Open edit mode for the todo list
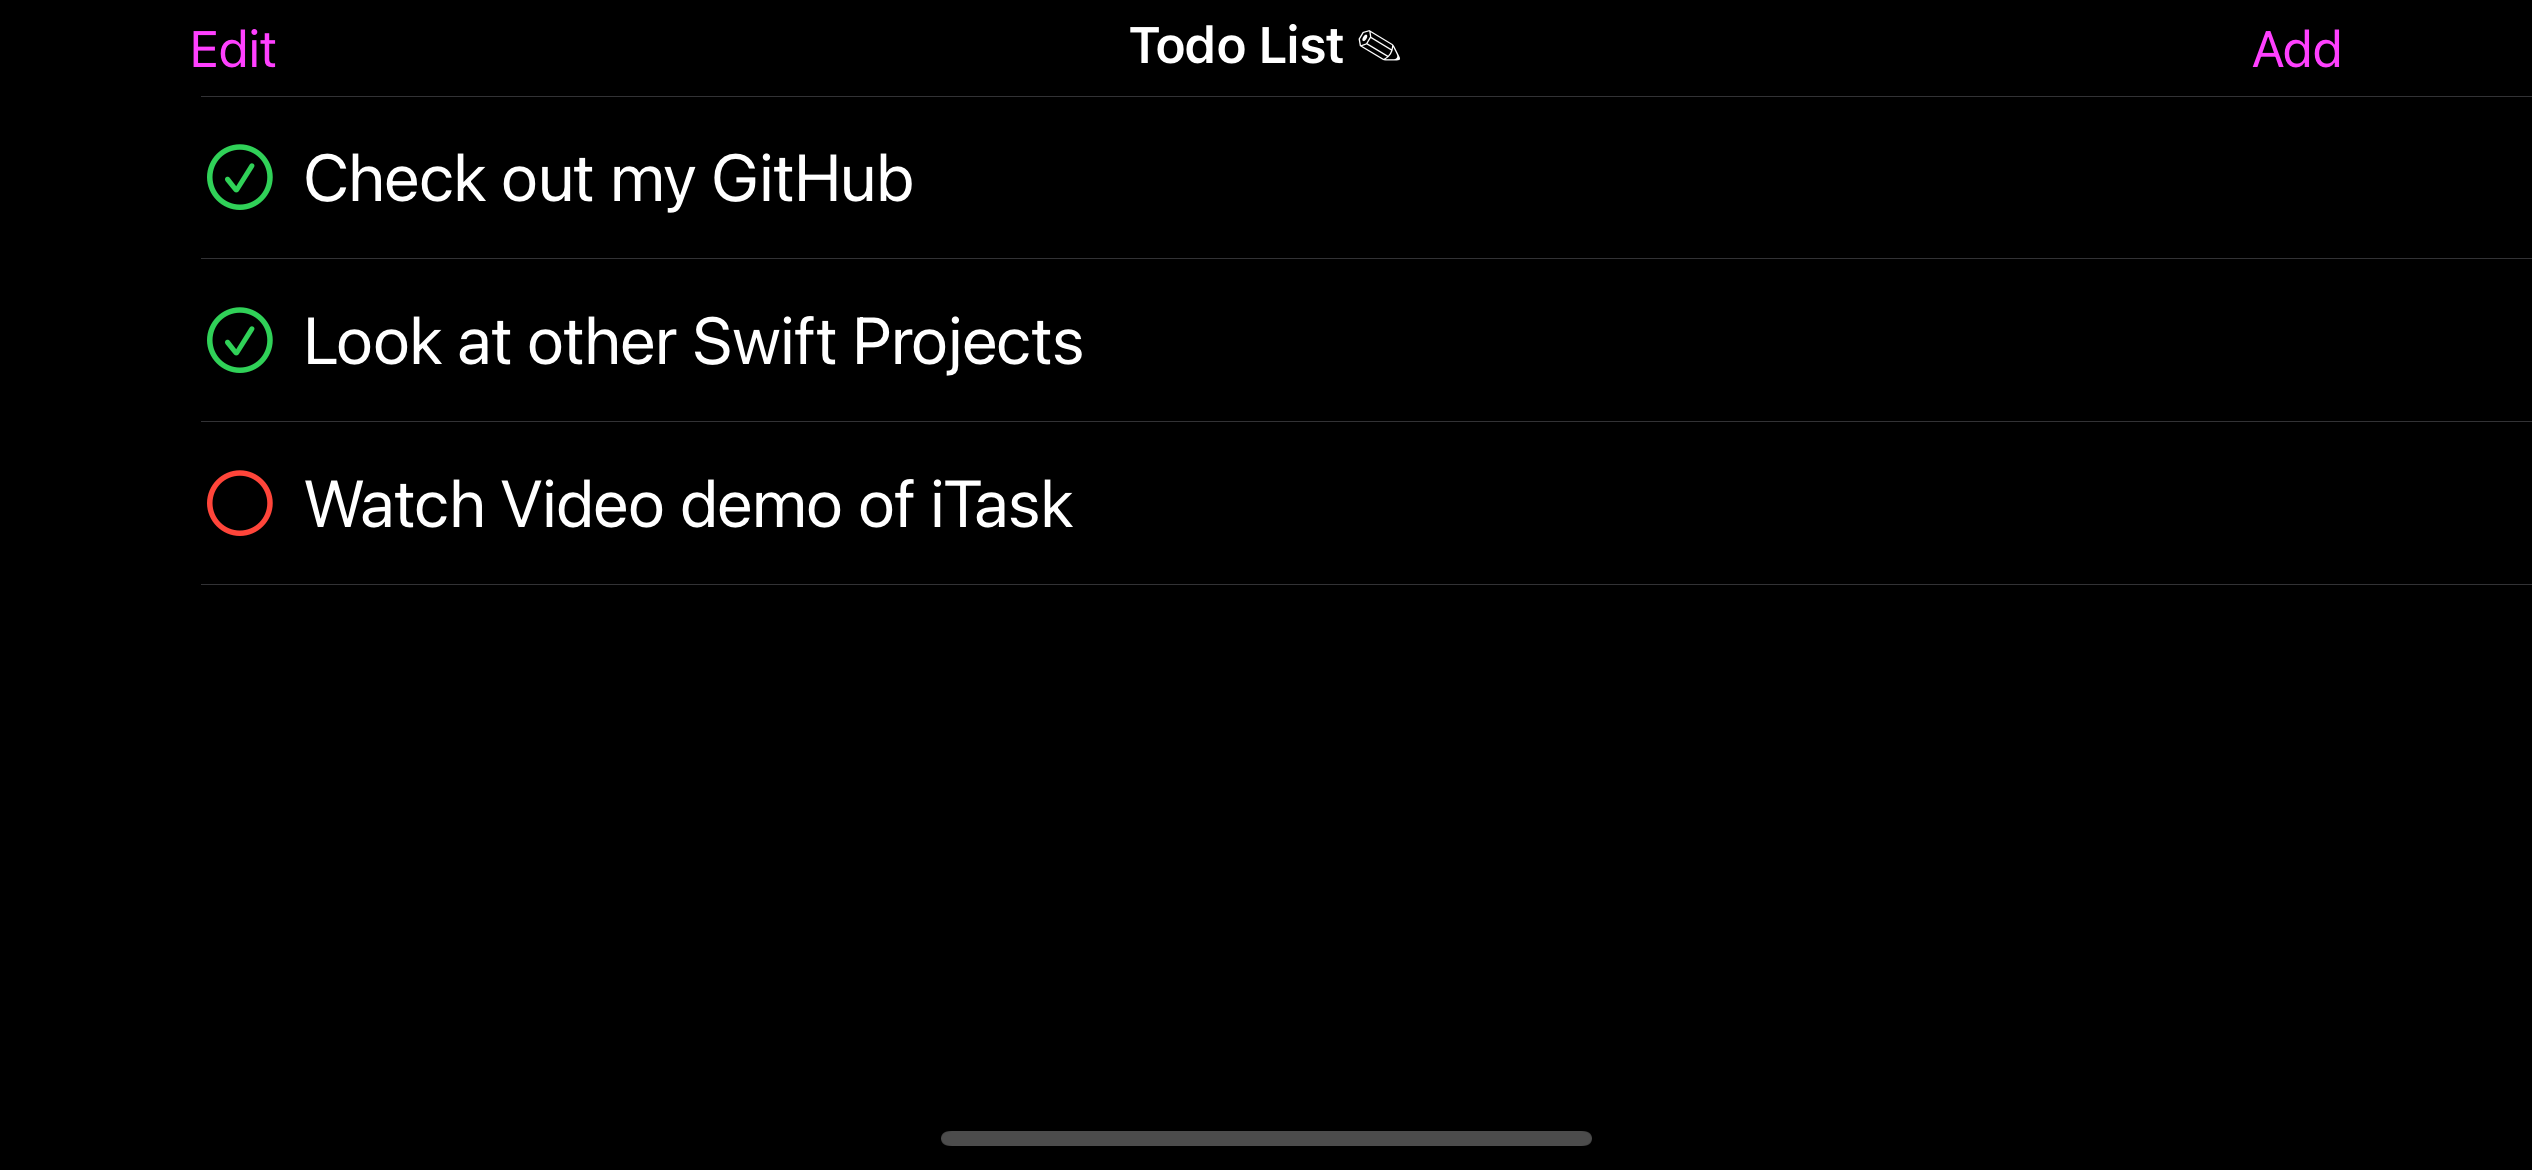Viewport: 2532px width, 1170px height. 233,47
